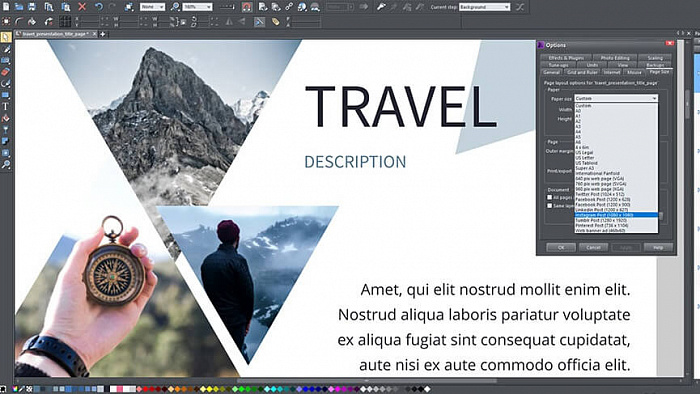The height and width of the screenshot is (394, 700).
Task: Select the Rectangle shape tool
Action: click(6, 95)
